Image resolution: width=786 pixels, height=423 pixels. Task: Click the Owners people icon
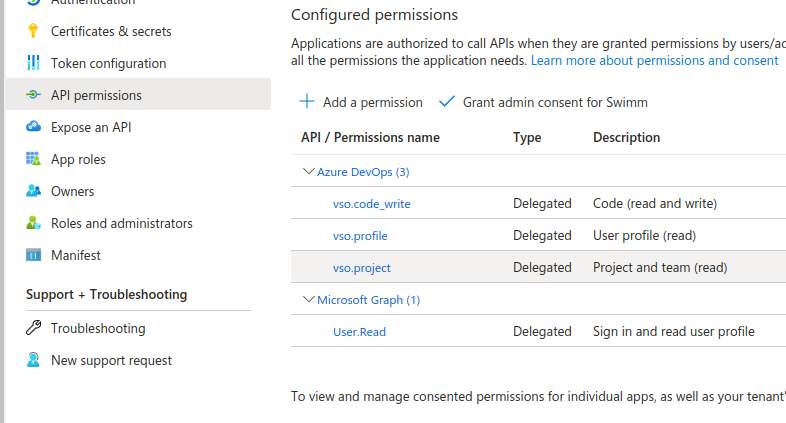(33, 191)
